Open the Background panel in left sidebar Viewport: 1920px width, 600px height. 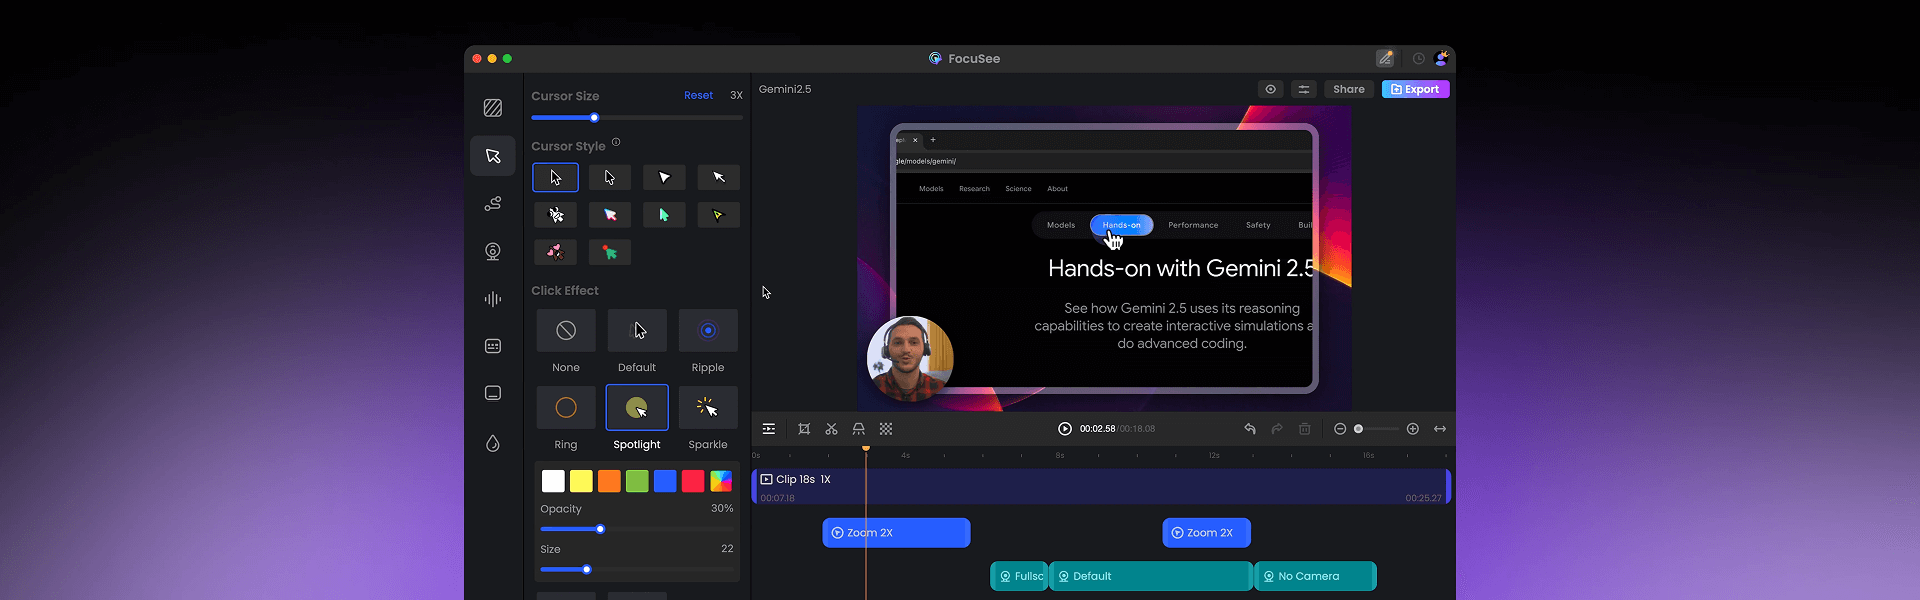(x=493, y=108)
